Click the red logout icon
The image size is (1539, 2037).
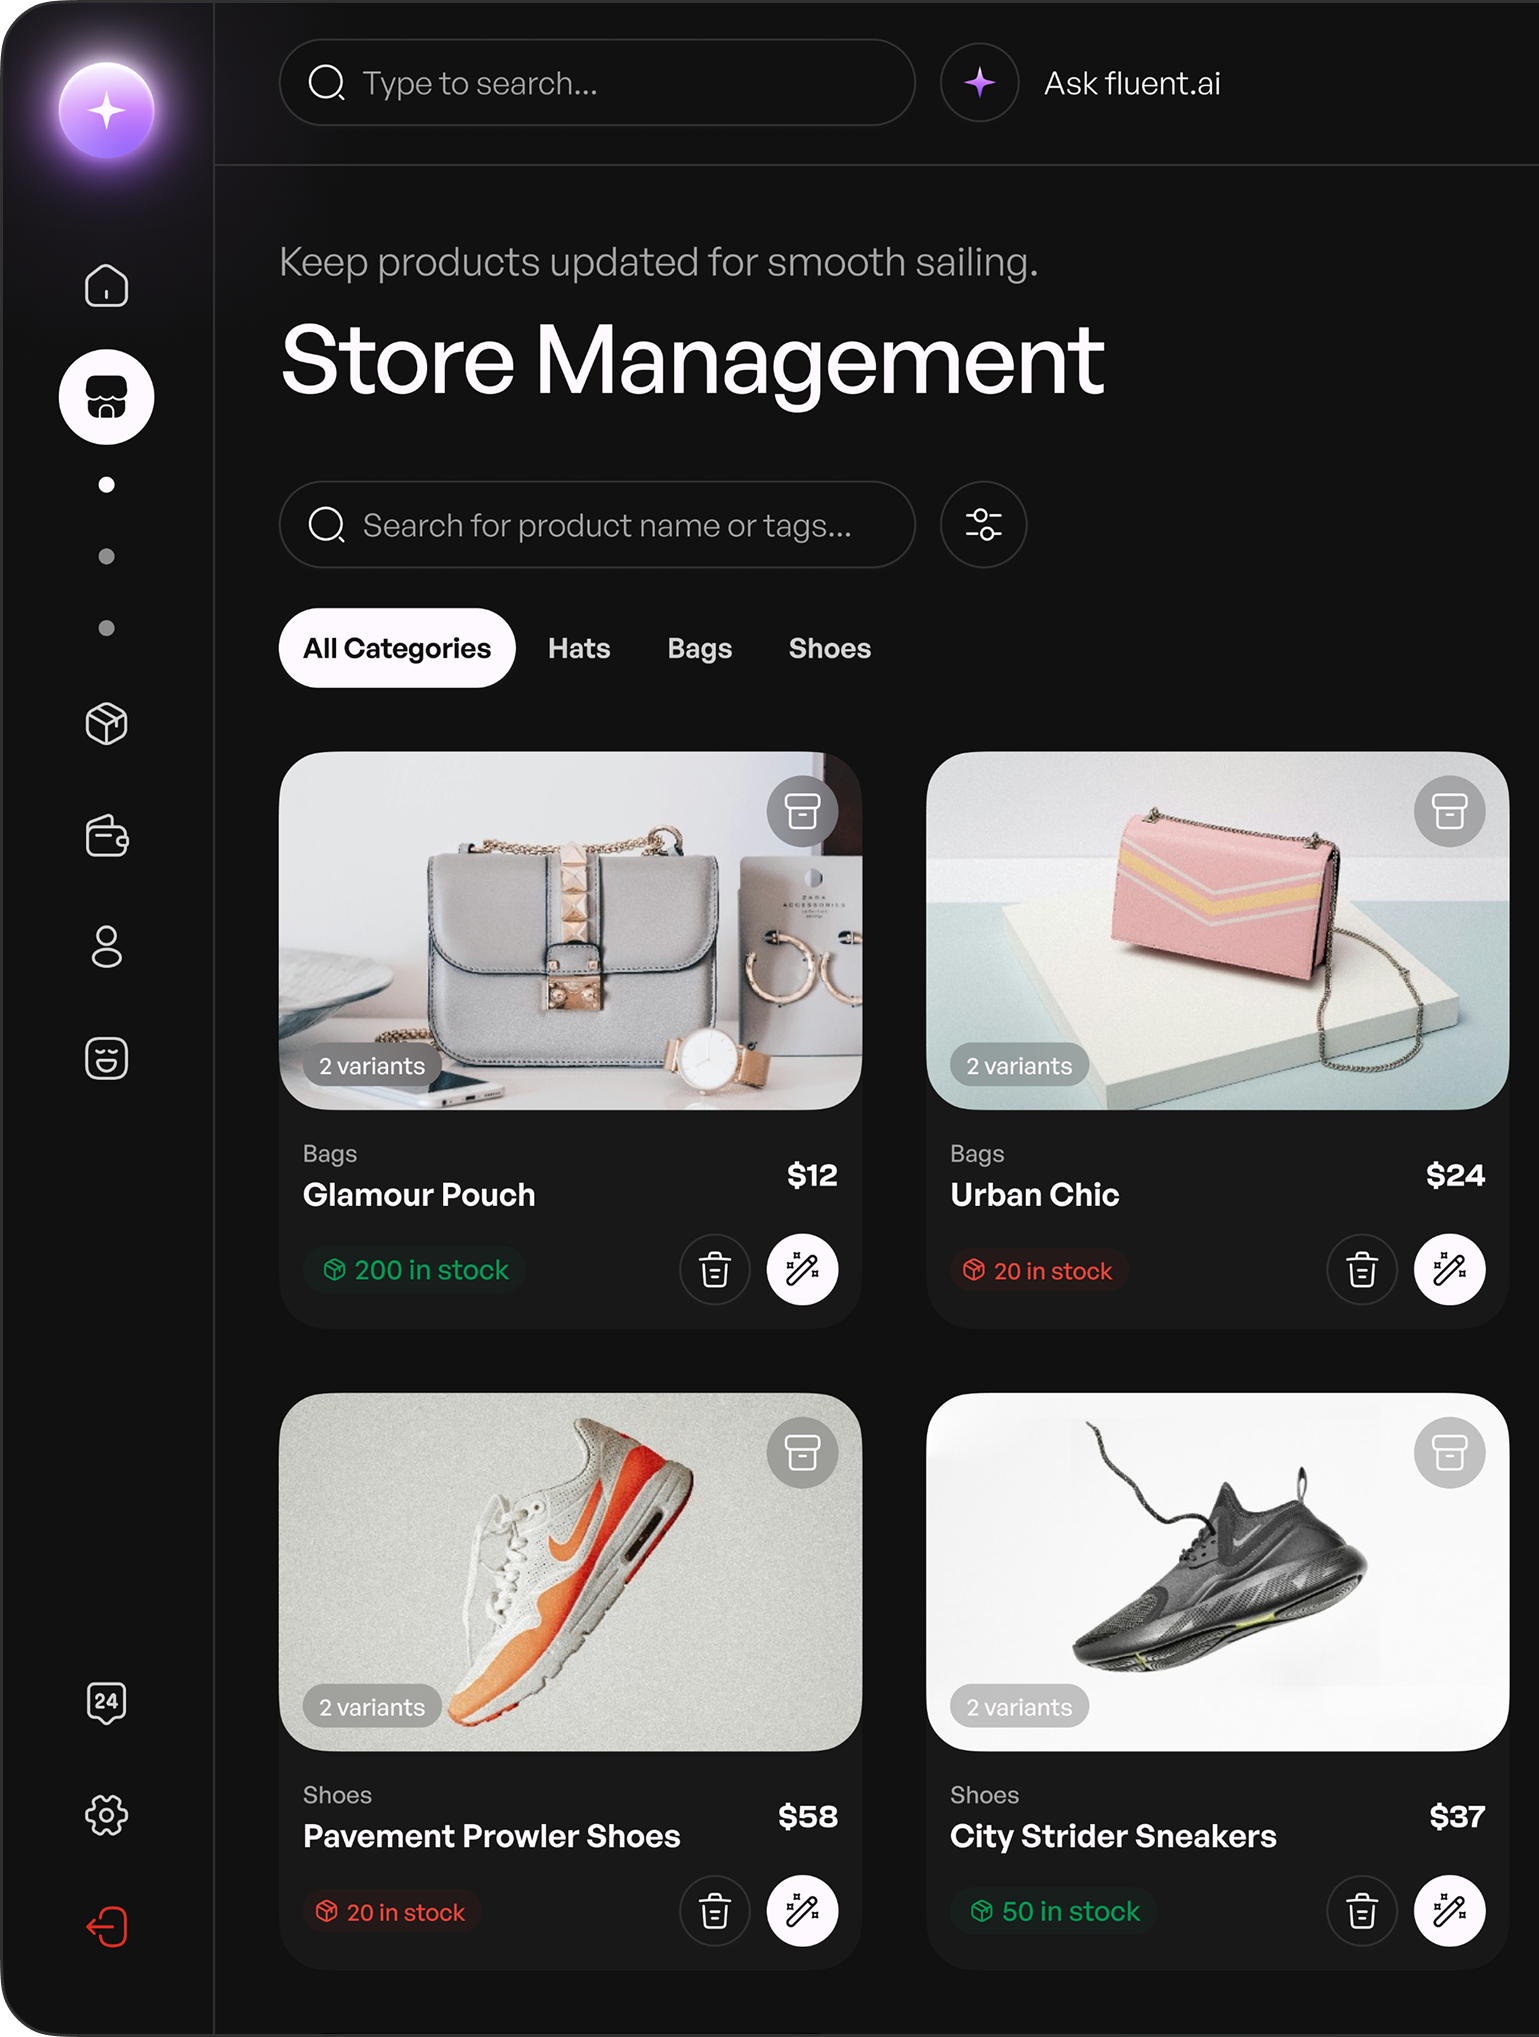click(106, 1926)
